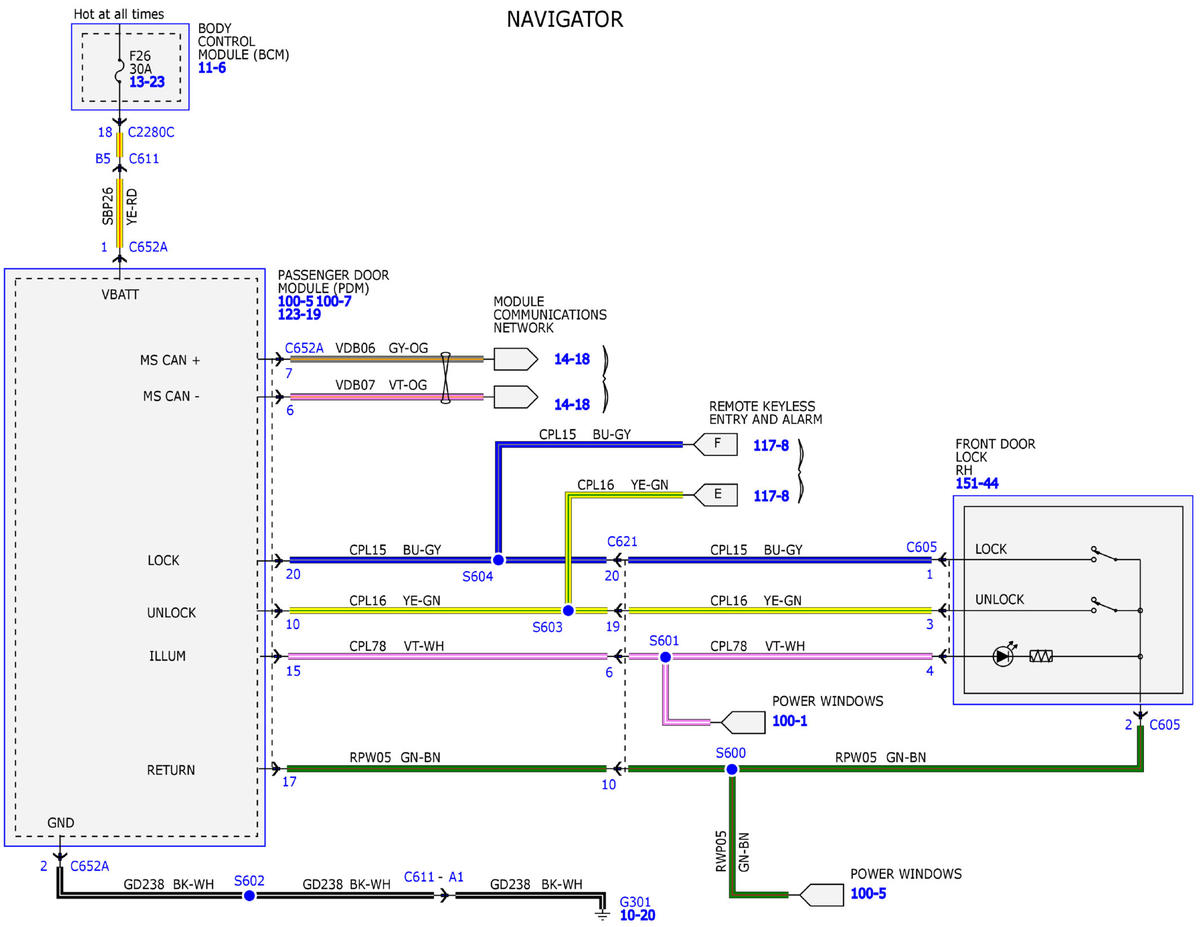
Task: Click Power Windows arrow beside 100-1
Action: [x=742, y=721]
